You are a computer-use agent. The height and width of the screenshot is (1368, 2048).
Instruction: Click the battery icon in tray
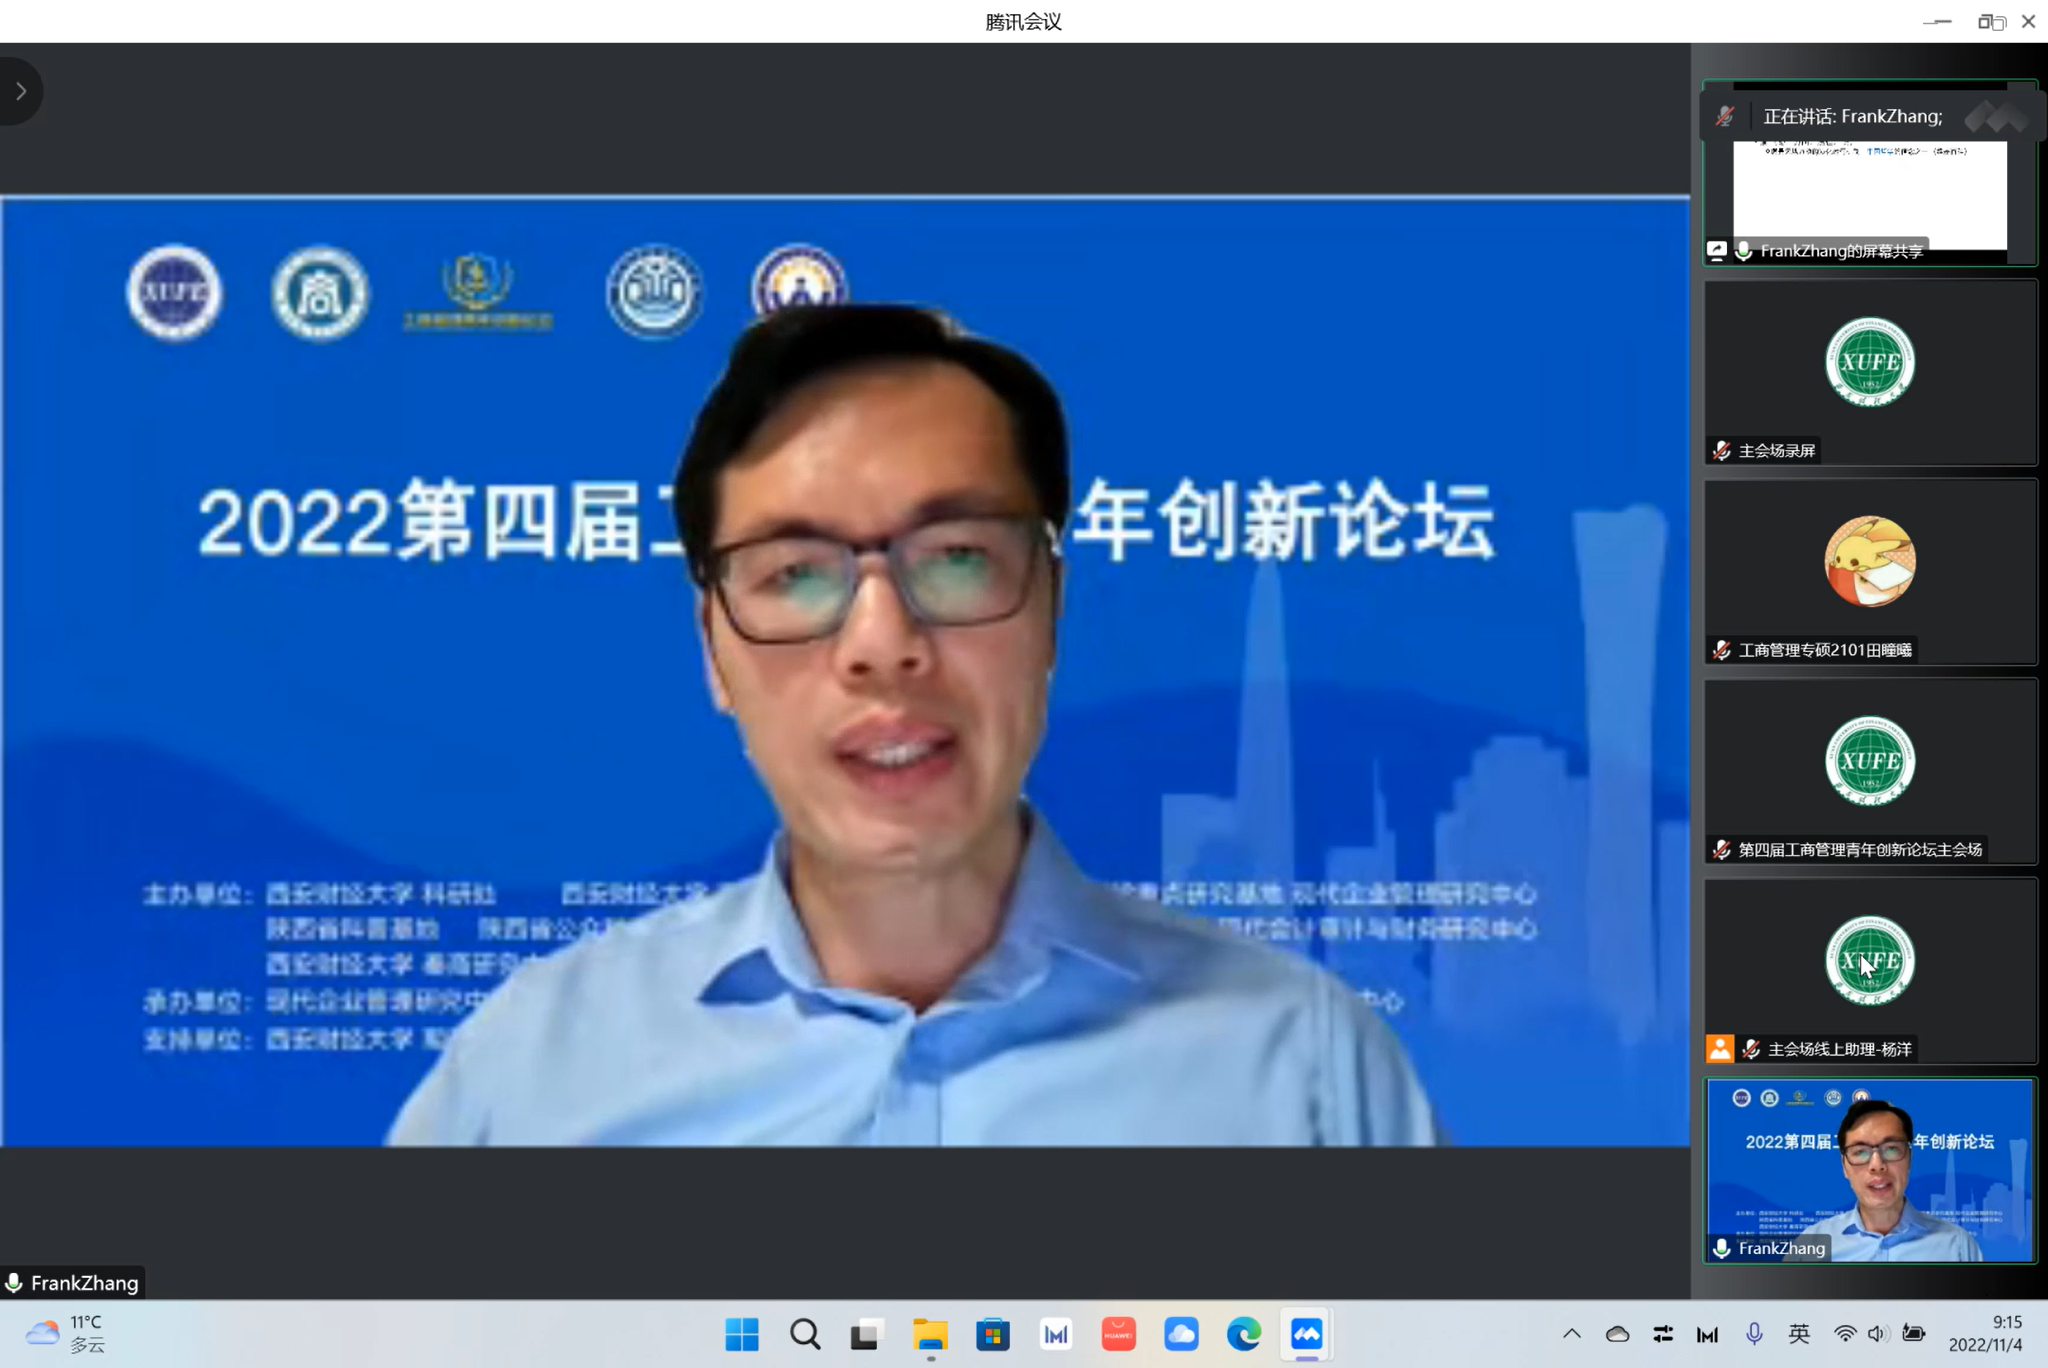point(1914,1333)
